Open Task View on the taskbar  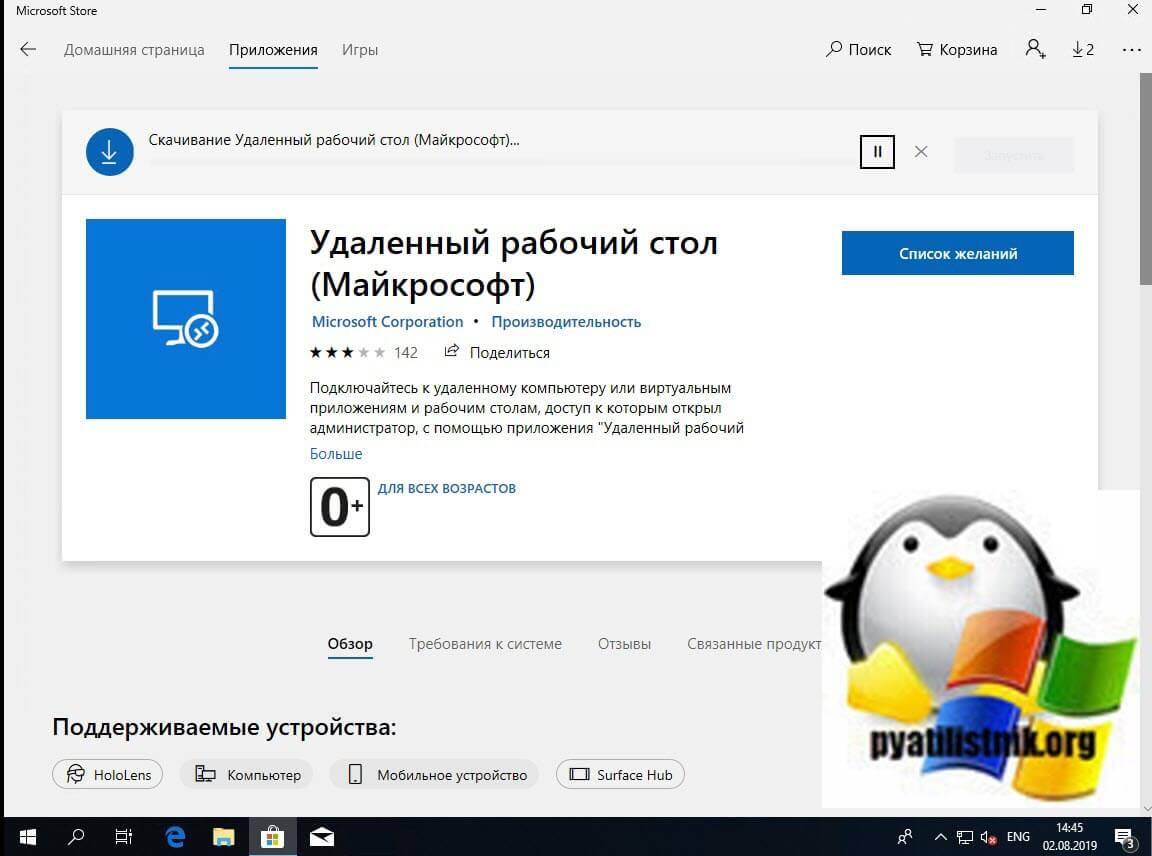[124, 837]
